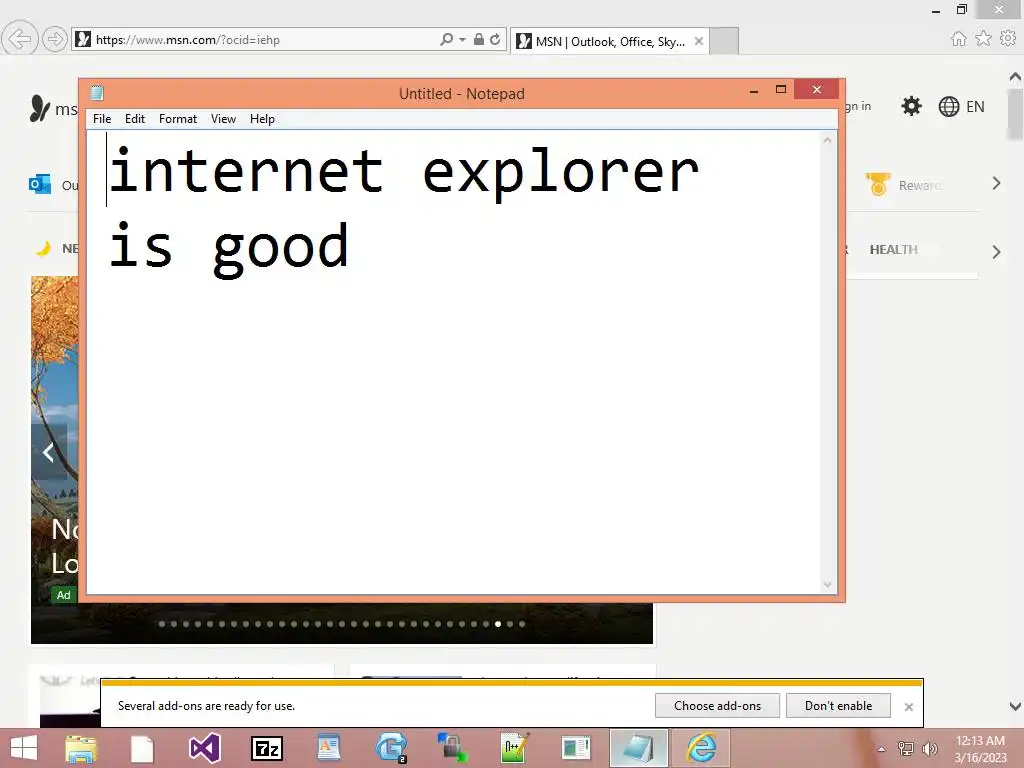Go forward using Internet Explorer's Forward arrow

[x=55, y=39]
